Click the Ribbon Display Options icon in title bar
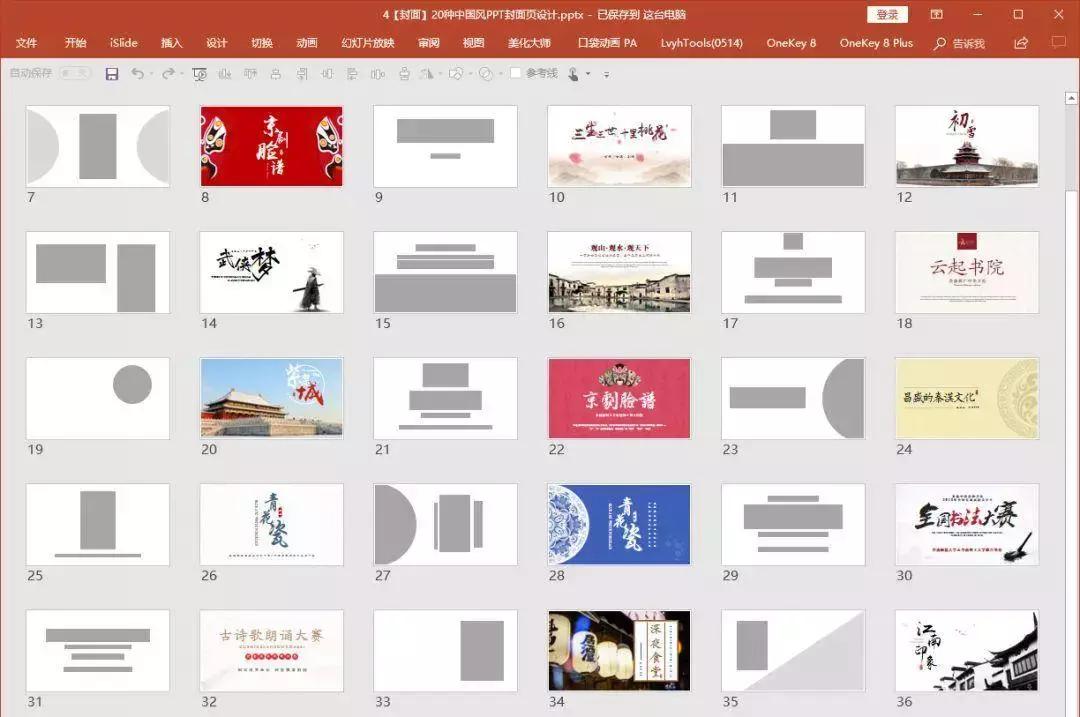The height and width of the screenshot is (717, 1080). (x=935, y=13)
